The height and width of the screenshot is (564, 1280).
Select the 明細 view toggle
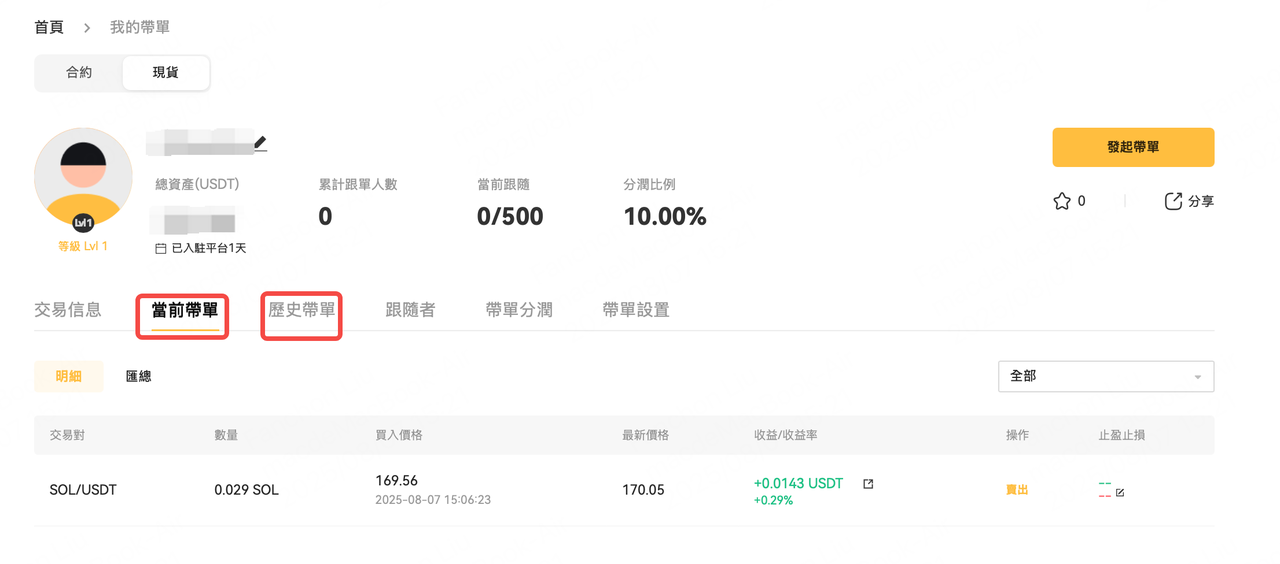pyautogui.click(x=69, y=376)
